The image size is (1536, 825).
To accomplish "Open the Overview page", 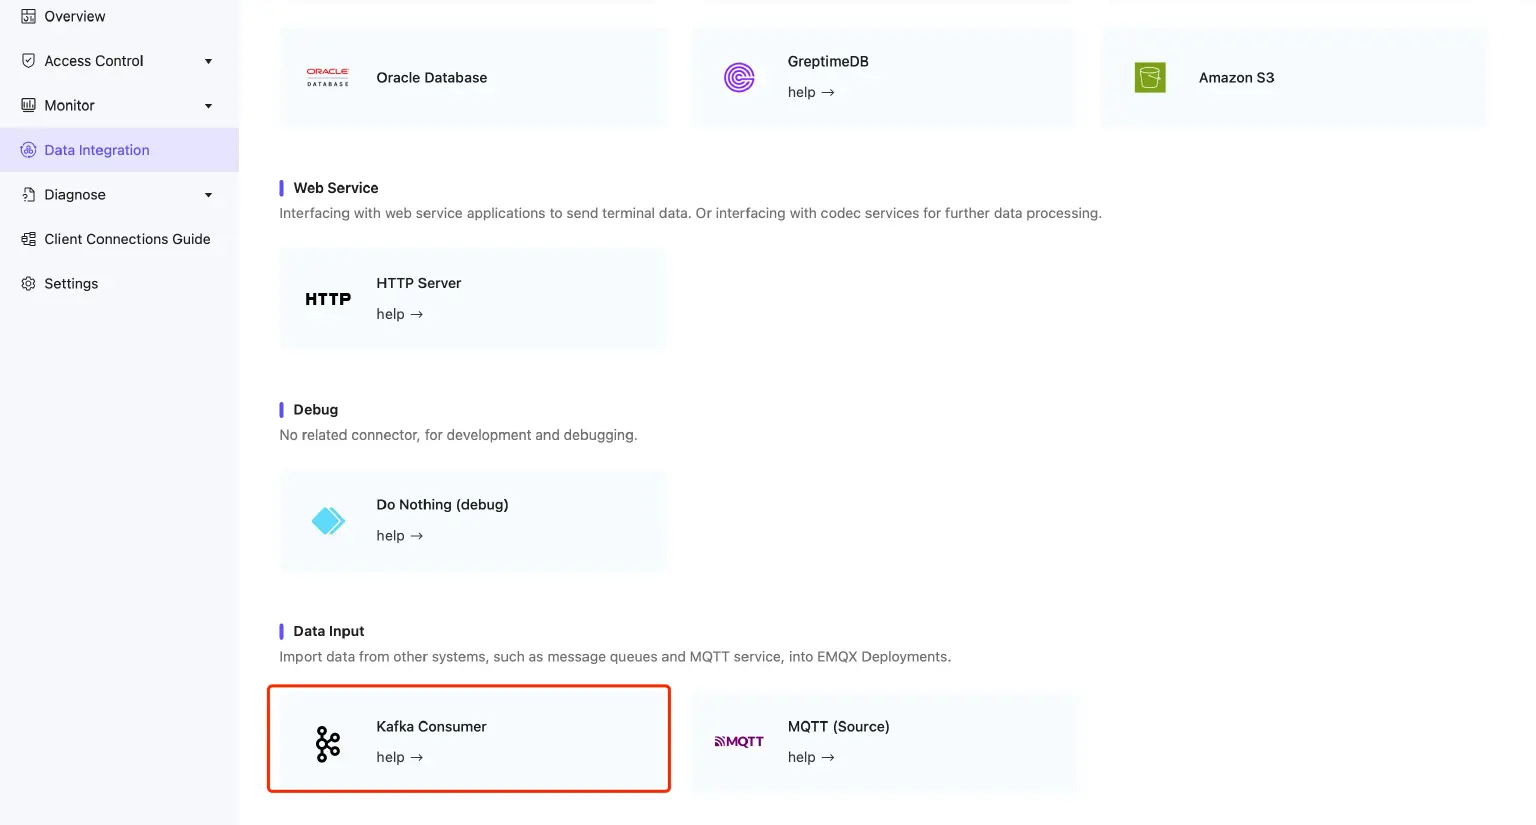I will pos(74,16).
